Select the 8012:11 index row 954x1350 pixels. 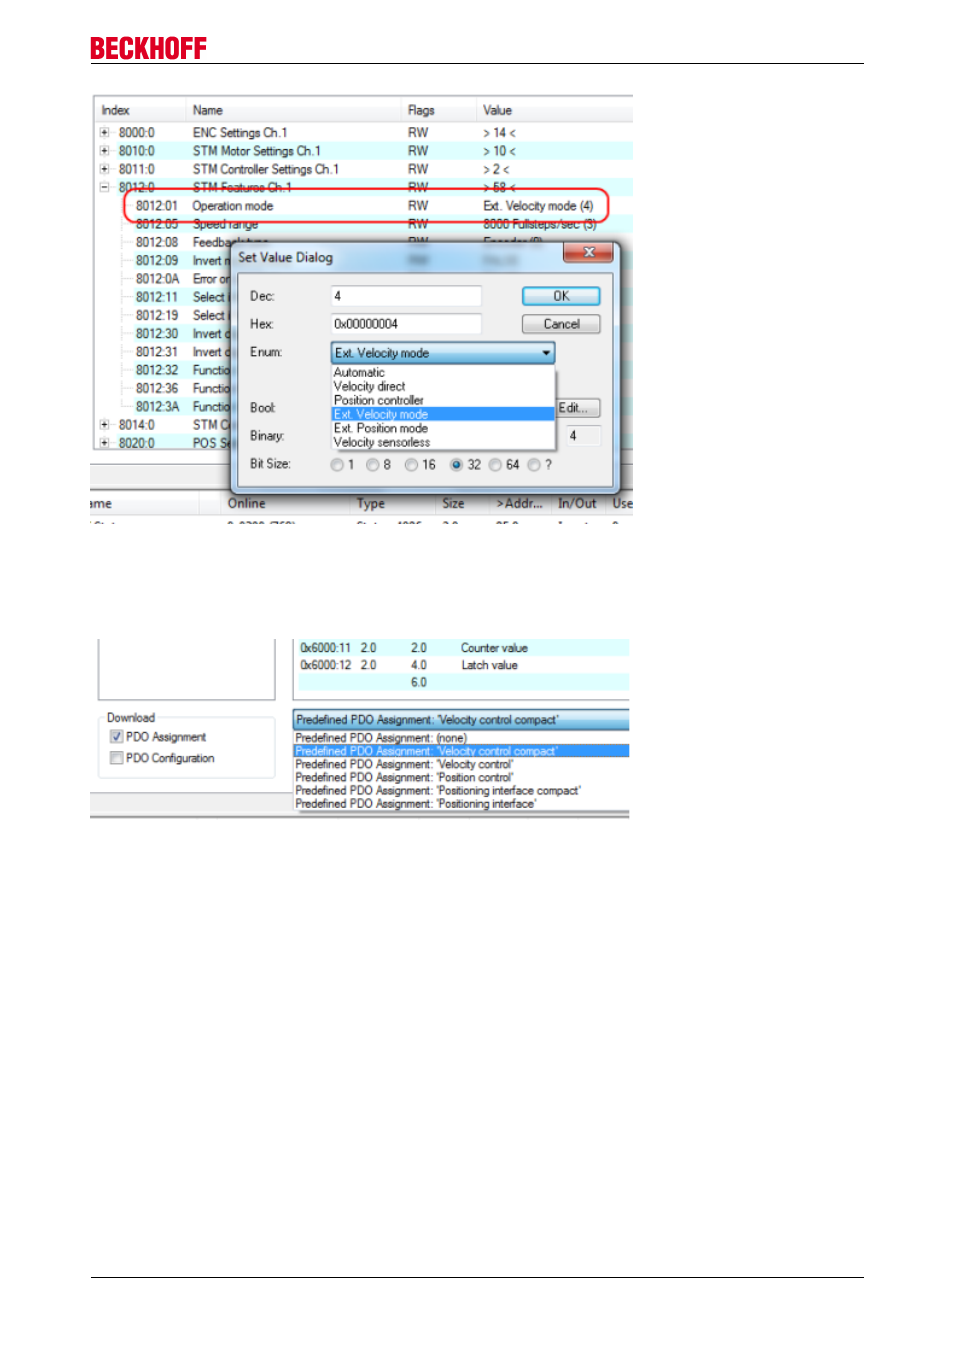(157, 297)
